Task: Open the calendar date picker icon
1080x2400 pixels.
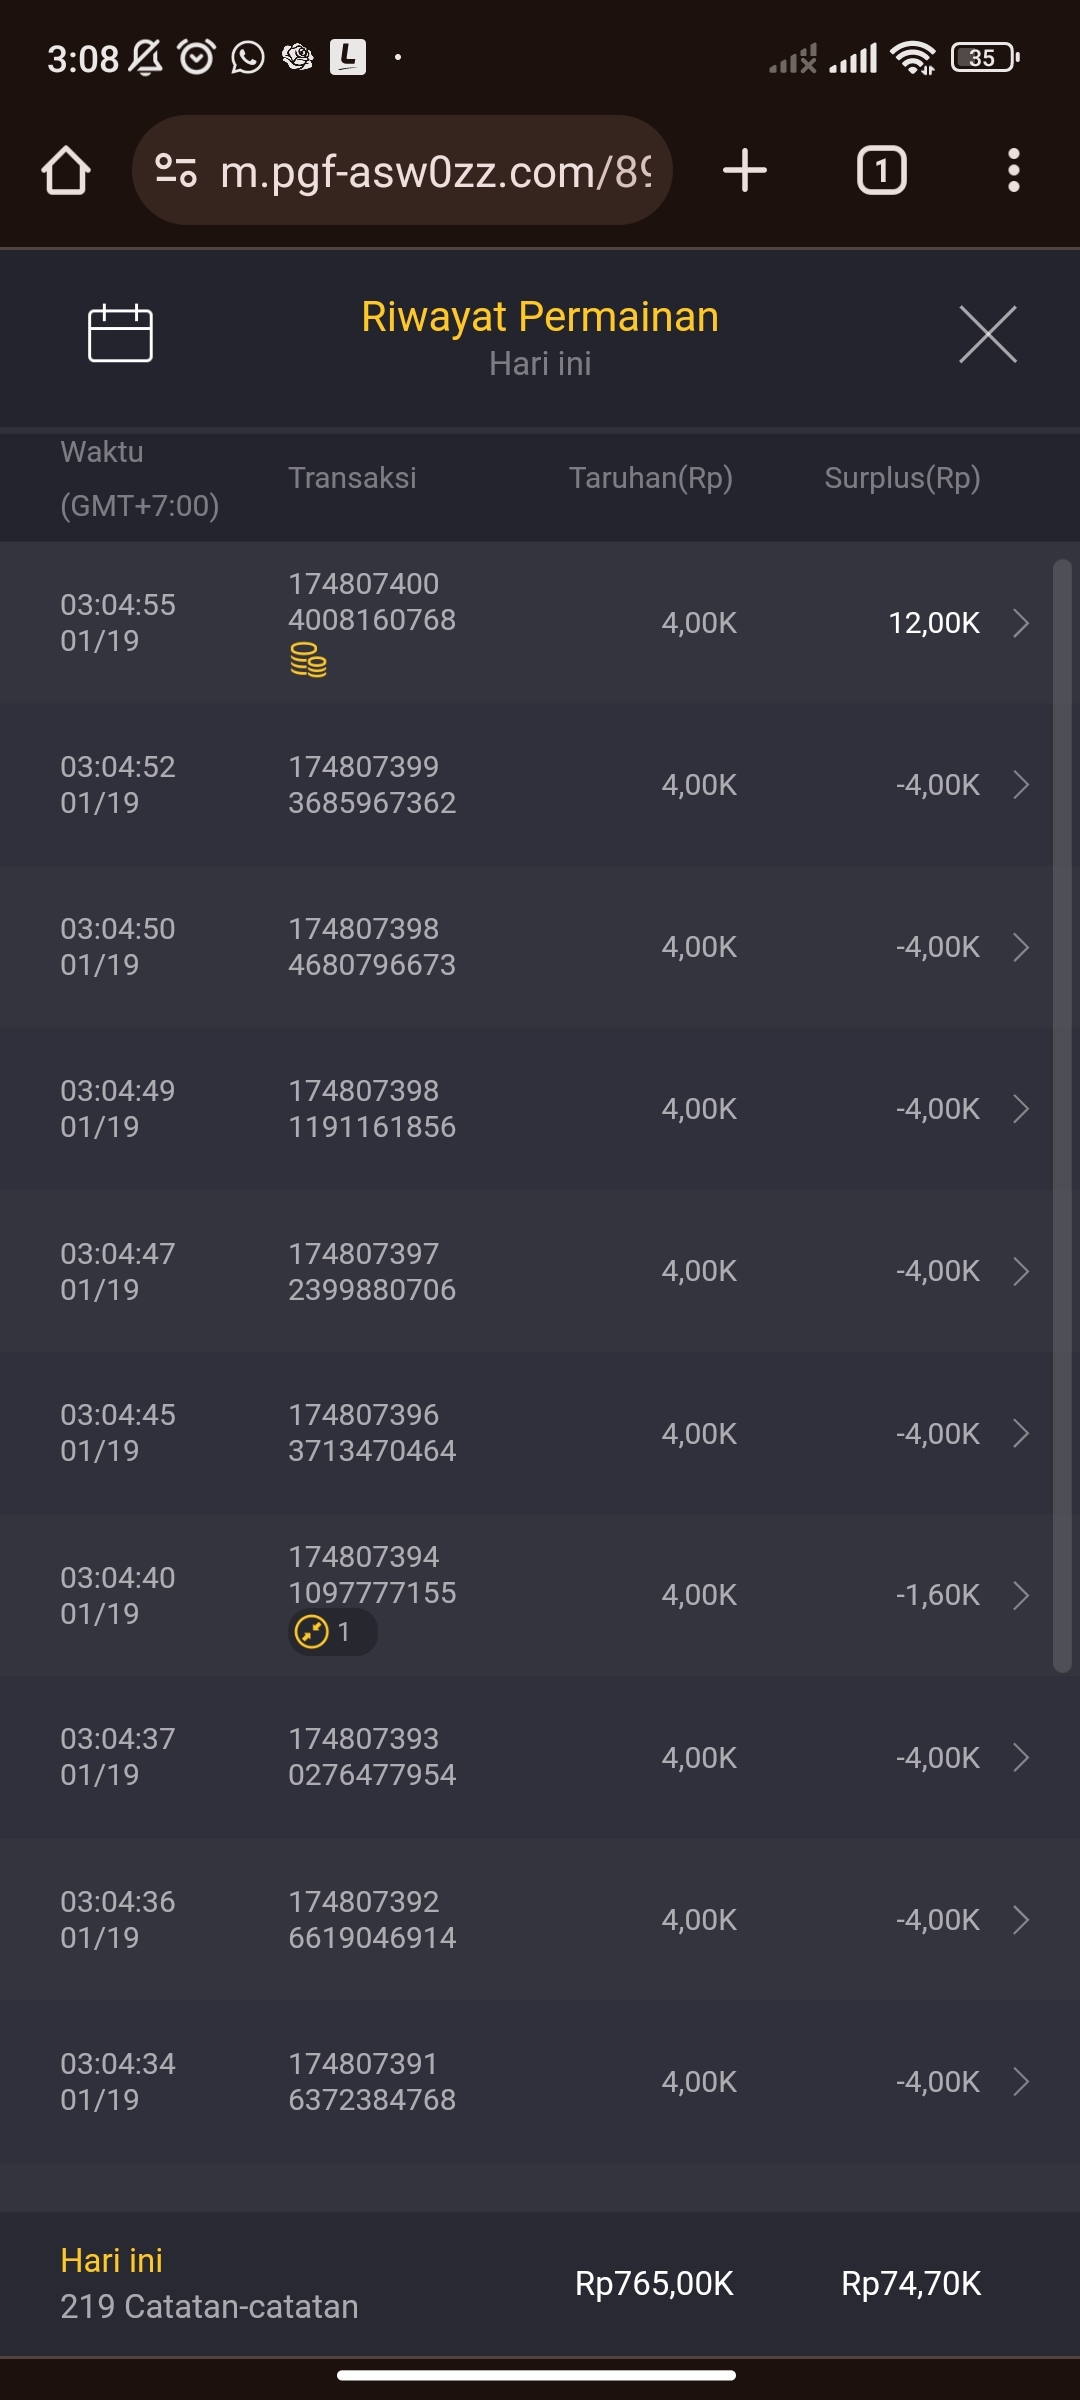Action: point(120,333)
